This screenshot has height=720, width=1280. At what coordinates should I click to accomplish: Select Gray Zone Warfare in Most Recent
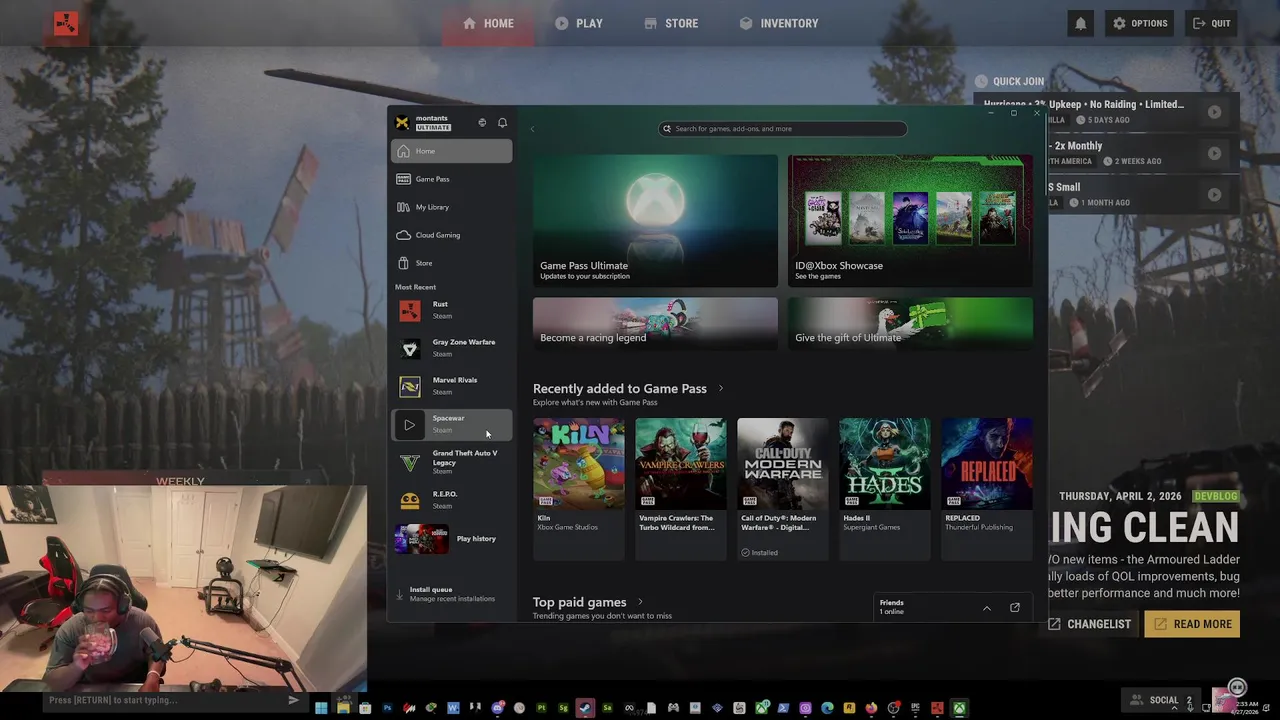click(451, 348)
